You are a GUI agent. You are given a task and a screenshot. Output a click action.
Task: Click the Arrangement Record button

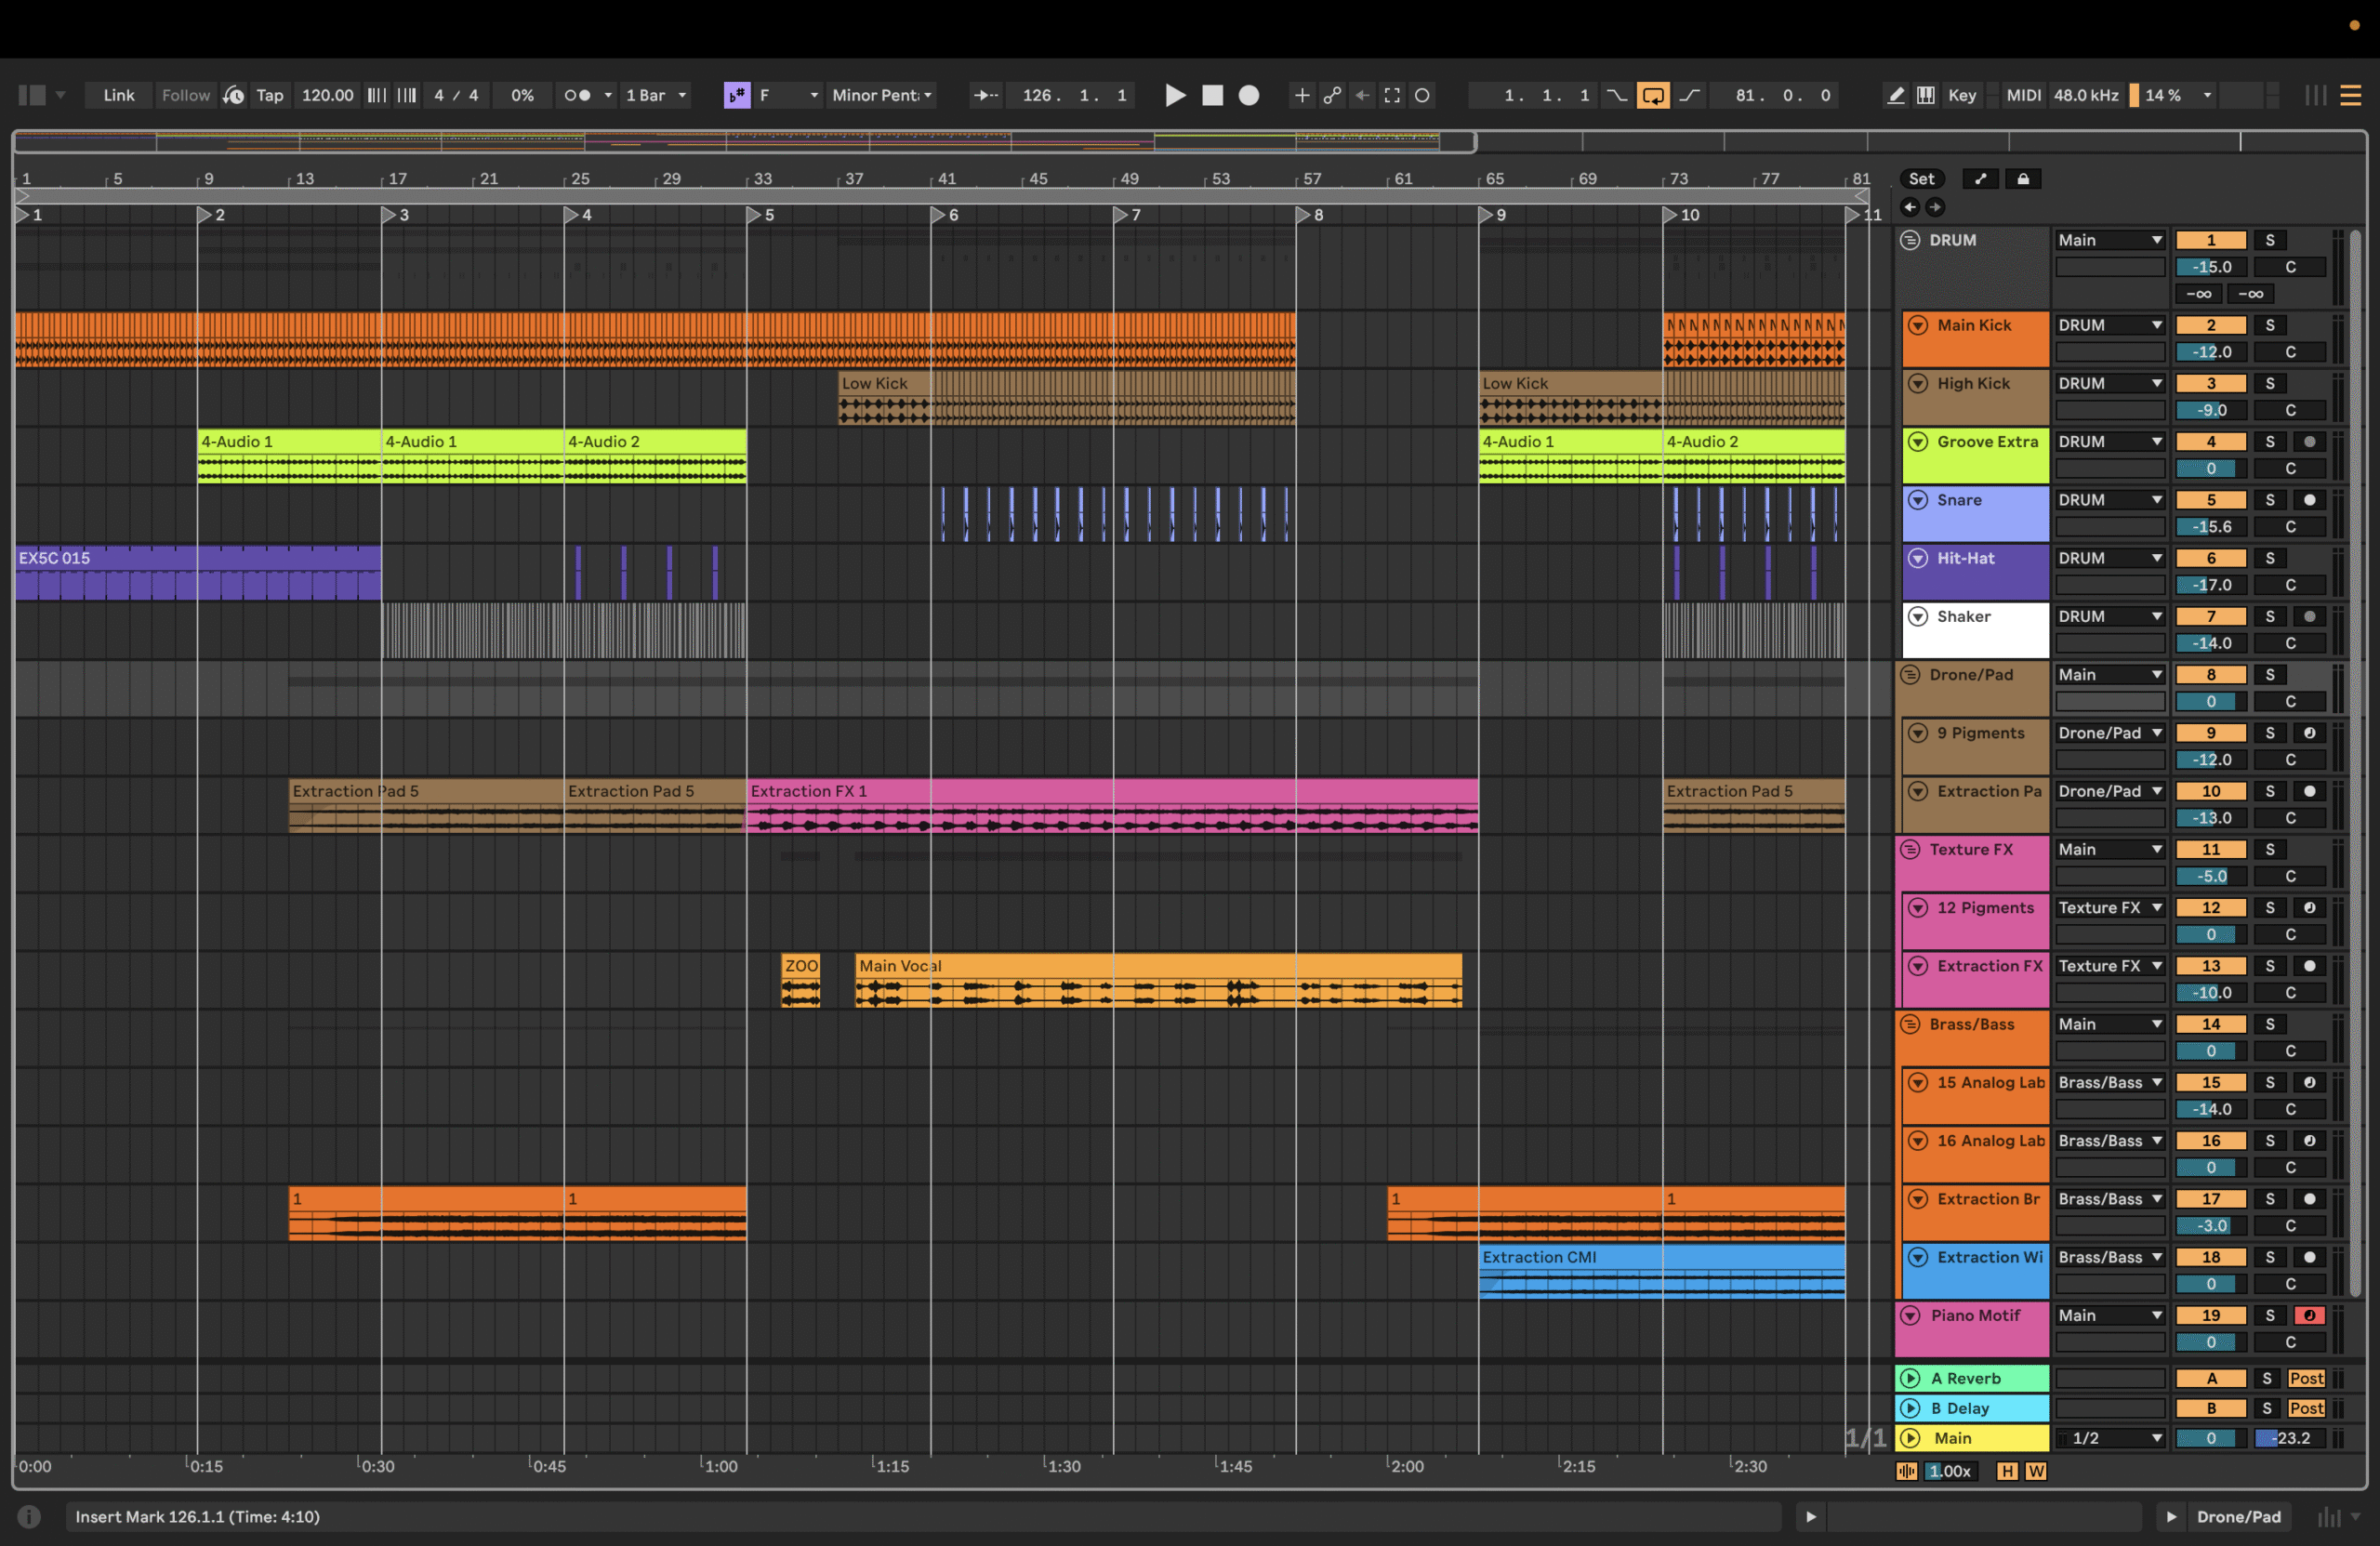point(1249,95)
